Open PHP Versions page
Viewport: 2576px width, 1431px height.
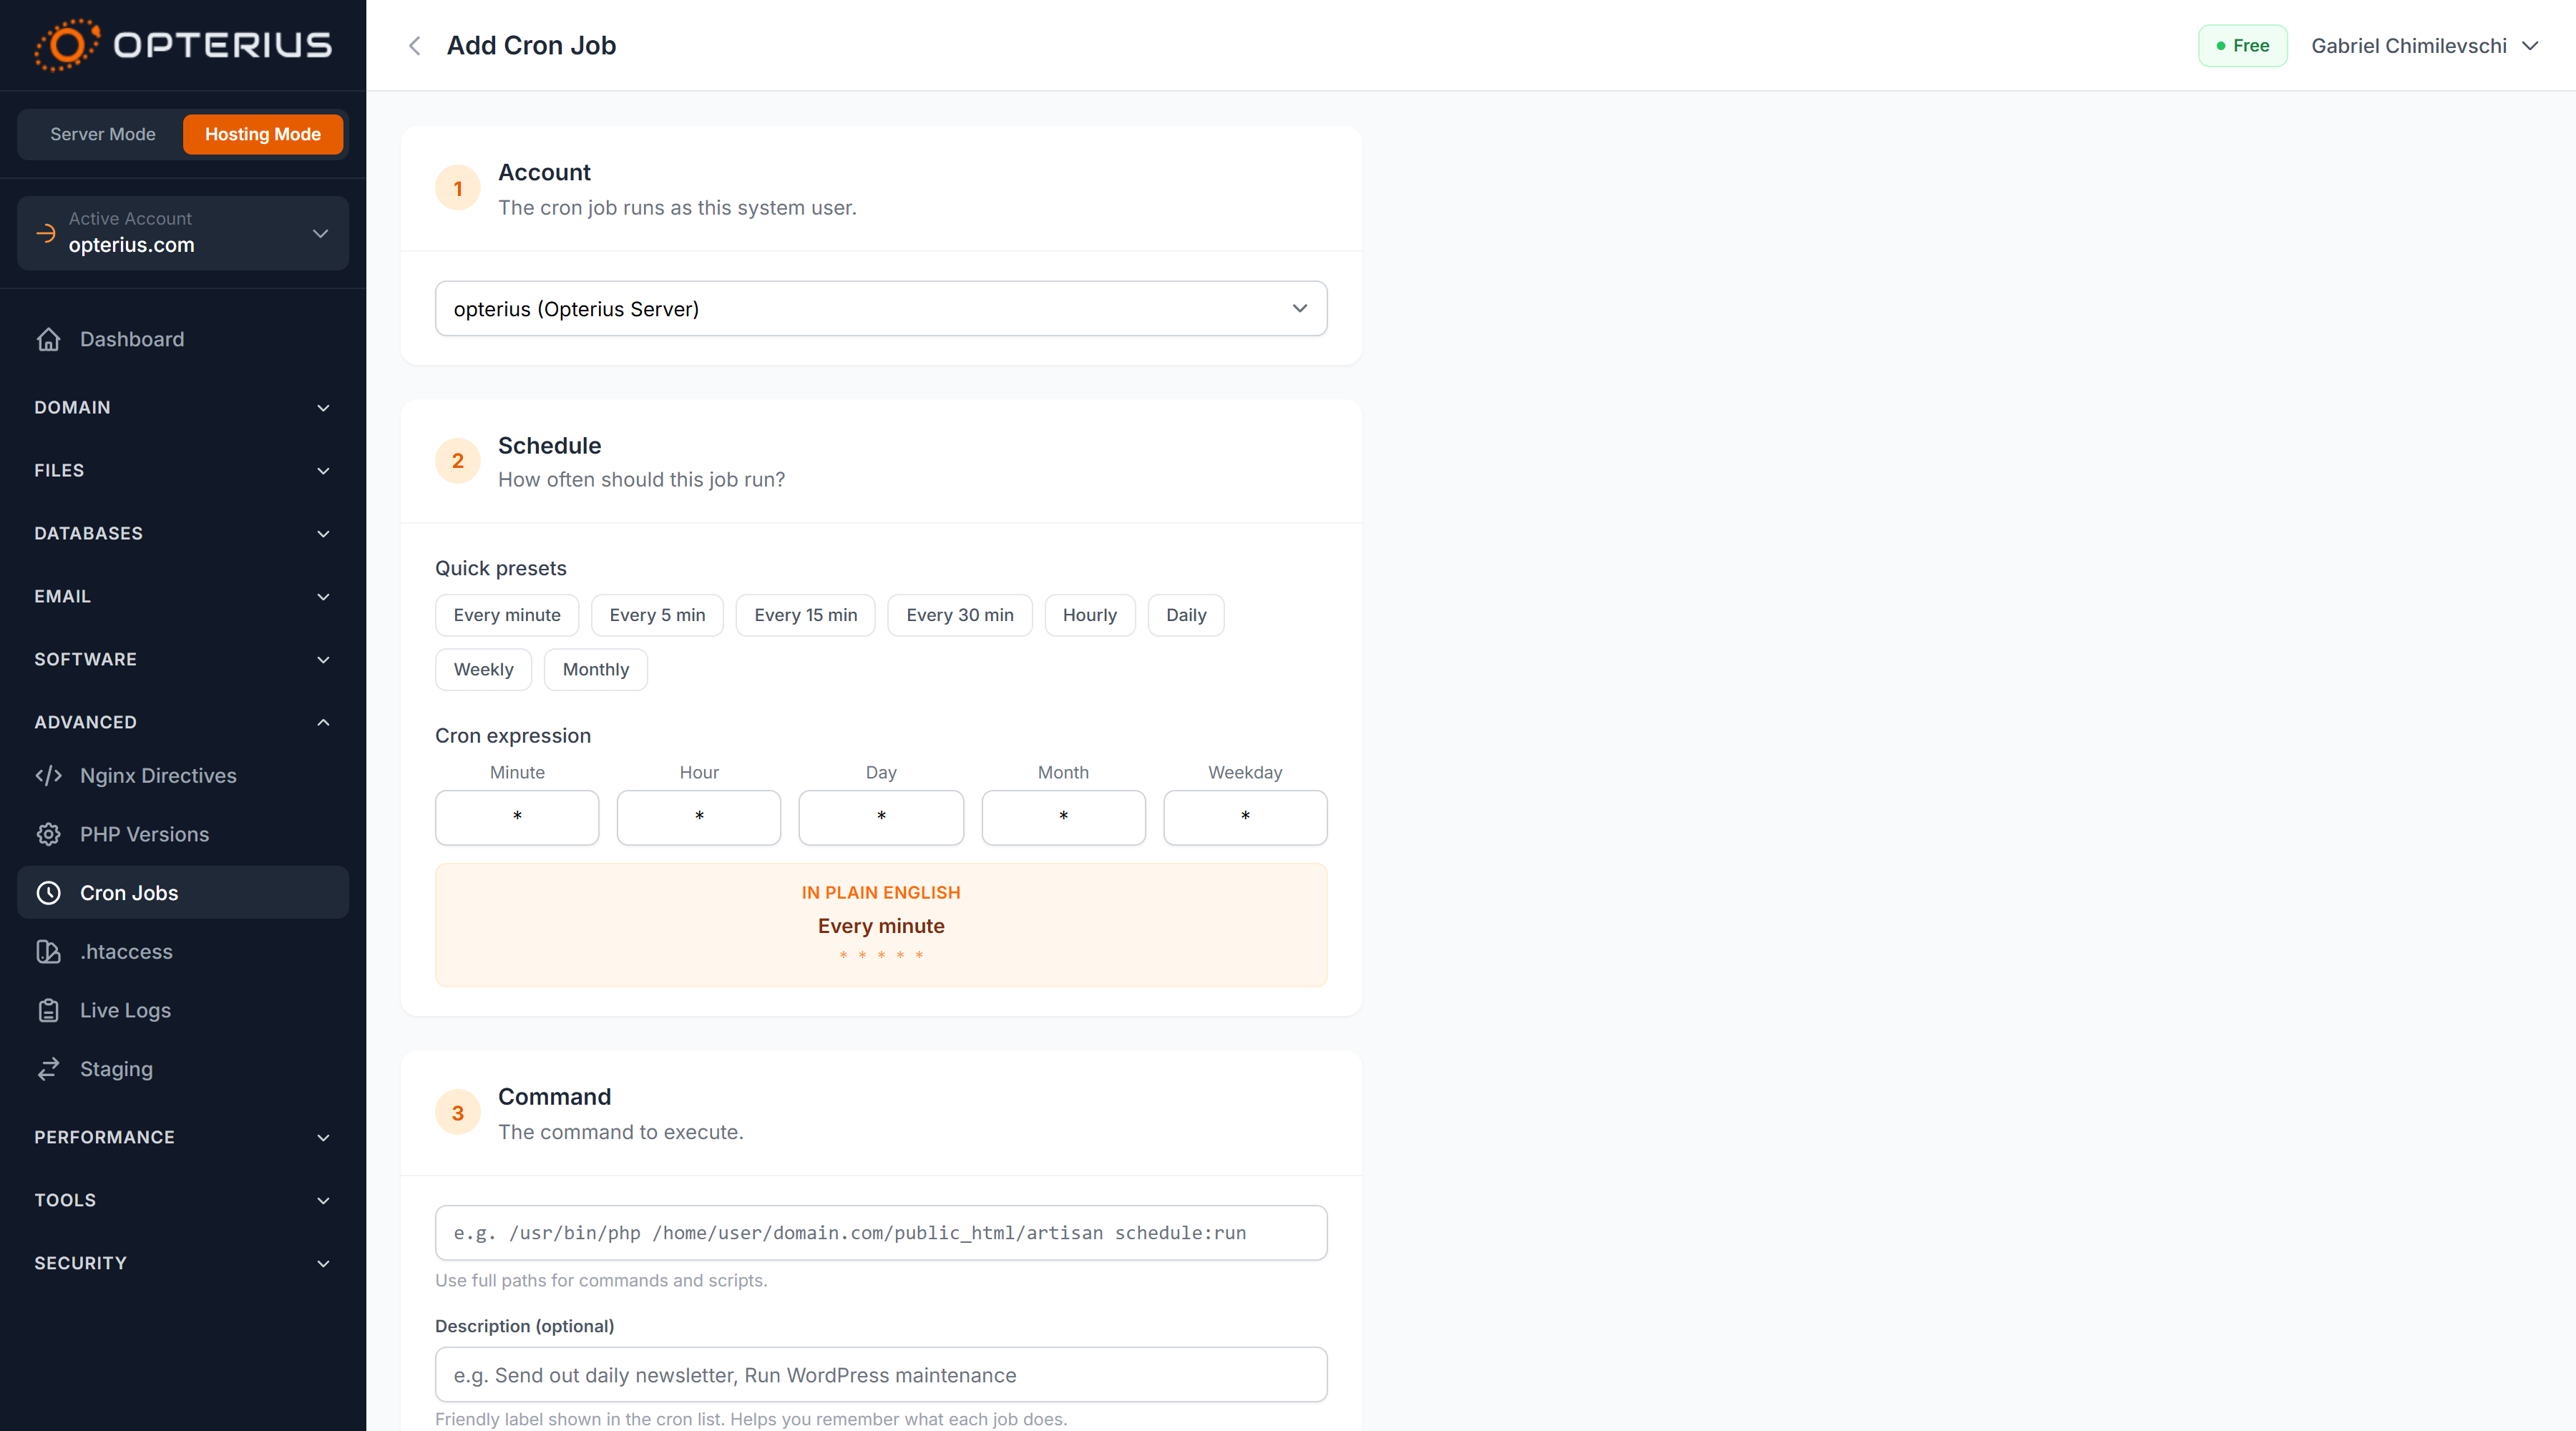click(183, 834)
